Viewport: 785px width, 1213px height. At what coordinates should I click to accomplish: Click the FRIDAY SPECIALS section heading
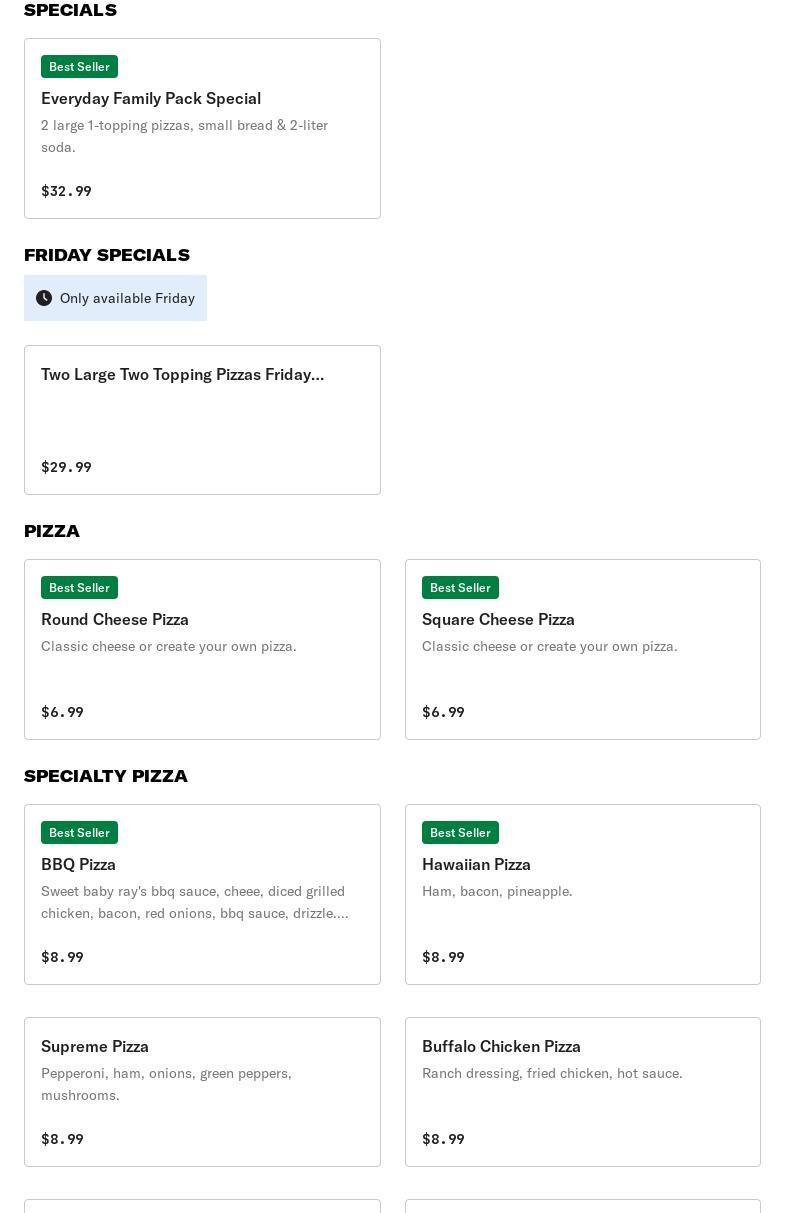click(x=107, y=255)
